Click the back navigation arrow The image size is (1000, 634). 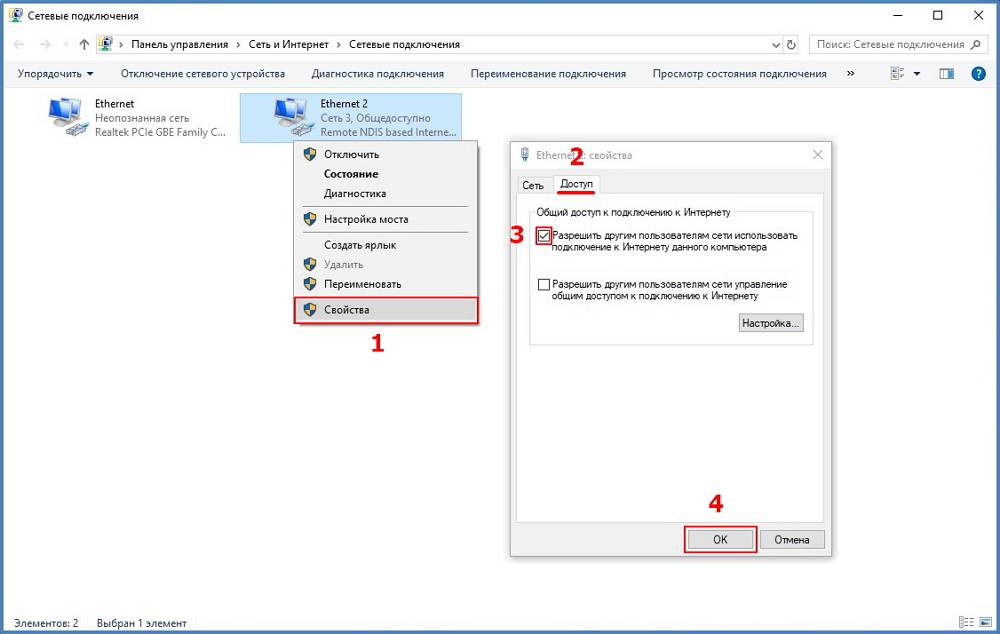pyautogui.click(x=19, y=45)
